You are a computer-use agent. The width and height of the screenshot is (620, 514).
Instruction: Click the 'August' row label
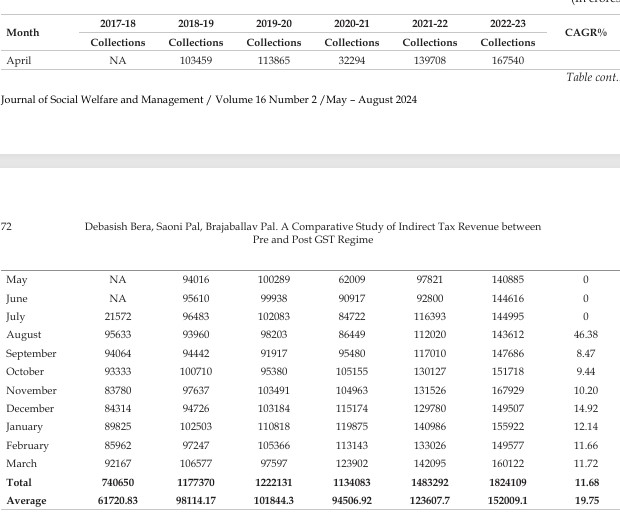click(23, 335)
